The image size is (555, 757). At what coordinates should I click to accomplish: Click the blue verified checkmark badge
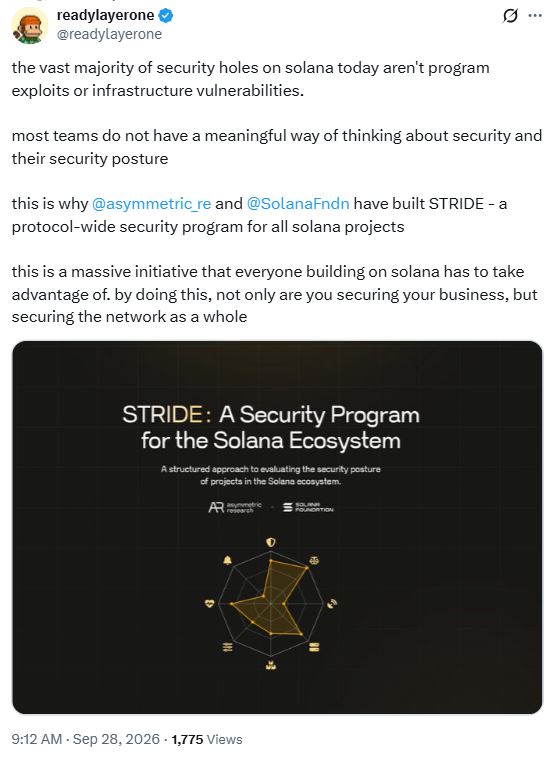tap(166, 15)
